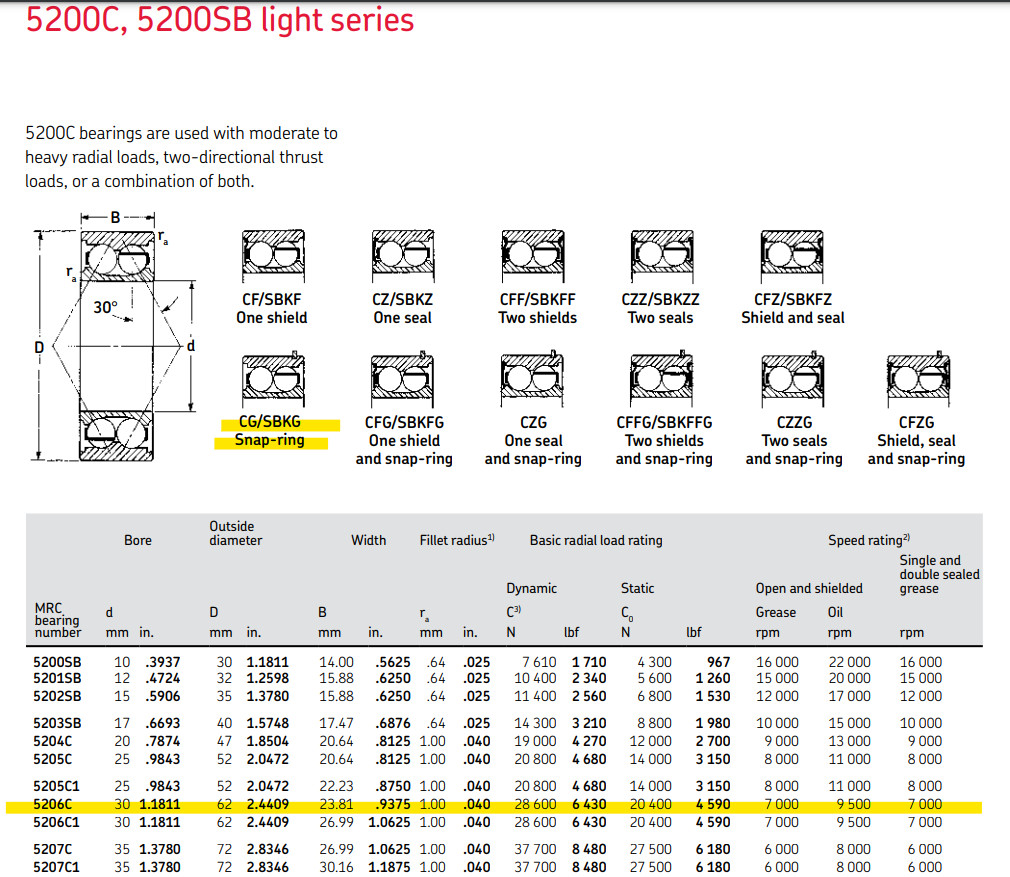1010x877 pixels.
Task: Click the CFZ/SBKFZ shield and seal diagram
Action: 792,256
